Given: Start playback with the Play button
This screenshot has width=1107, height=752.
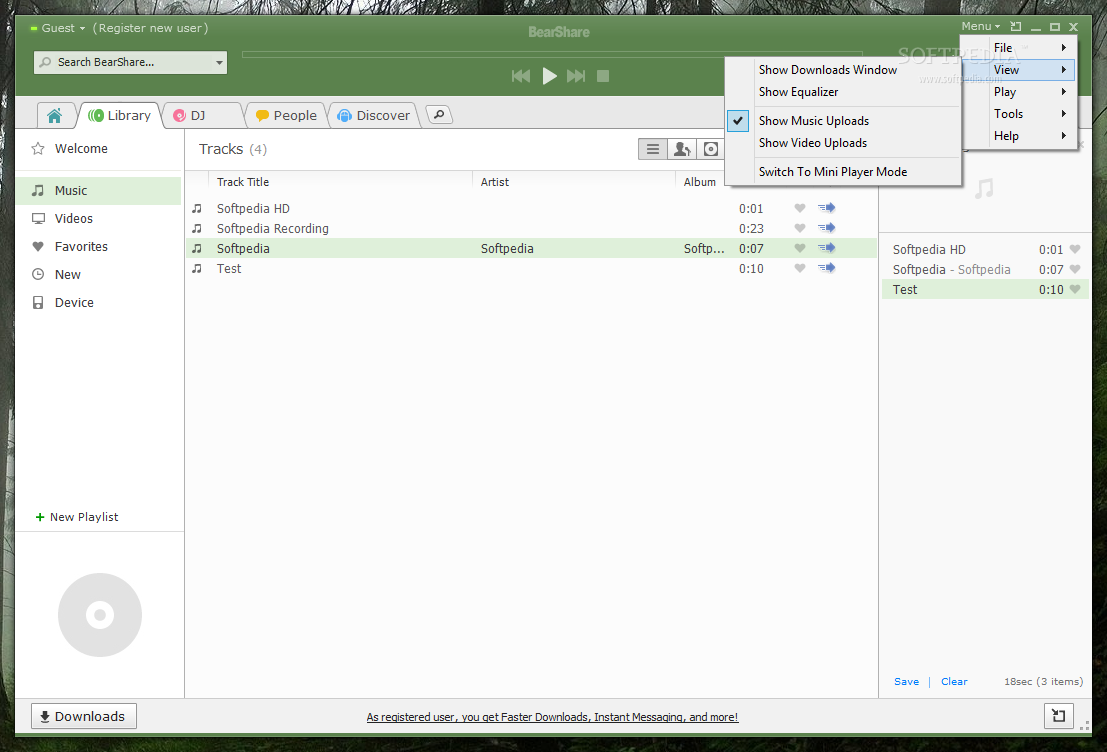Looking at the screenshot, I should (549, 76).
